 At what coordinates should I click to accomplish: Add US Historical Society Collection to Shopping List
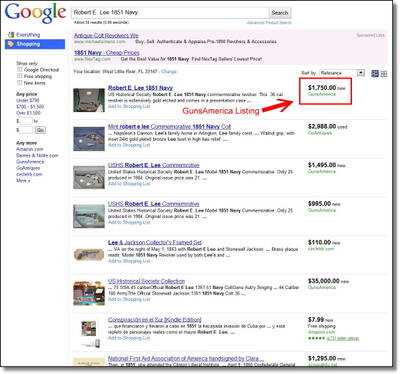(x=129, y=300)
